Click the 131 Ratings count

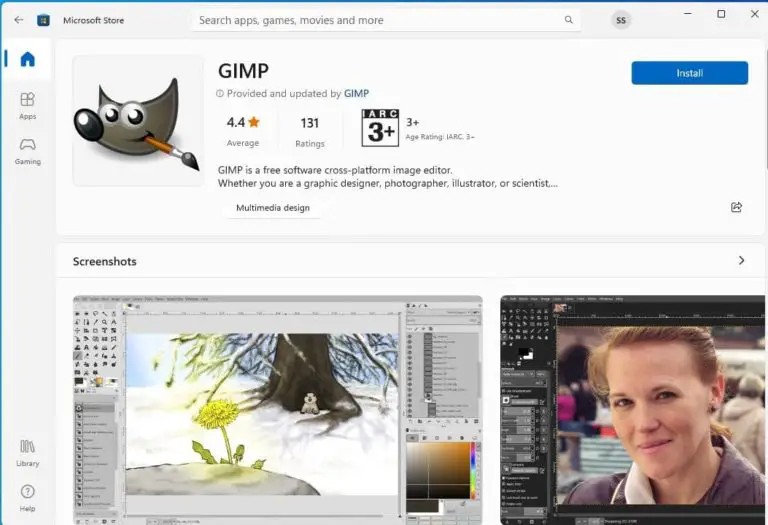(x=310, y=129)
